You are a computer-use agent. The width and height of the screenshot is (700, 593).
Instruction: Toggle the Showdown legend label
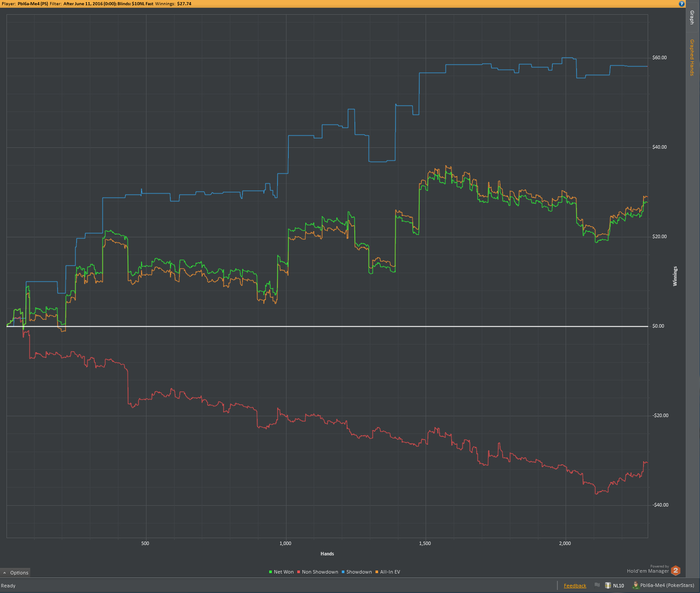(x=359, y=572)
